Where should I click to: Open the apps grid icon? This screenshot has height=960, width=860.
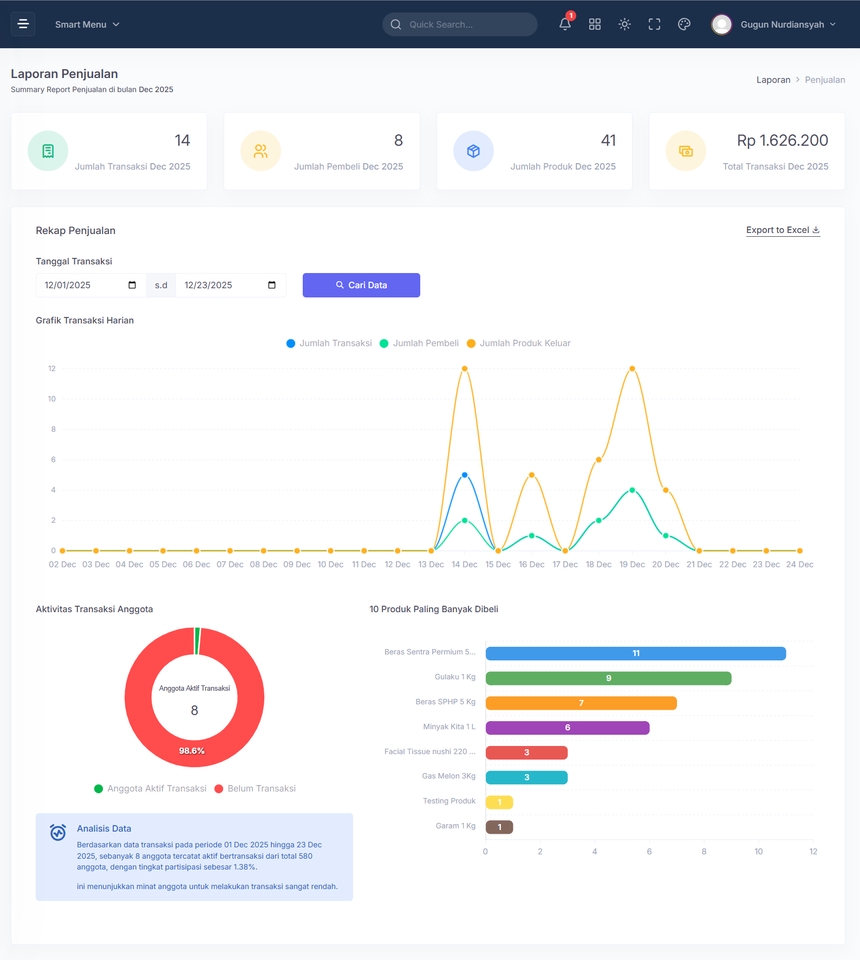tap(594, 24)
